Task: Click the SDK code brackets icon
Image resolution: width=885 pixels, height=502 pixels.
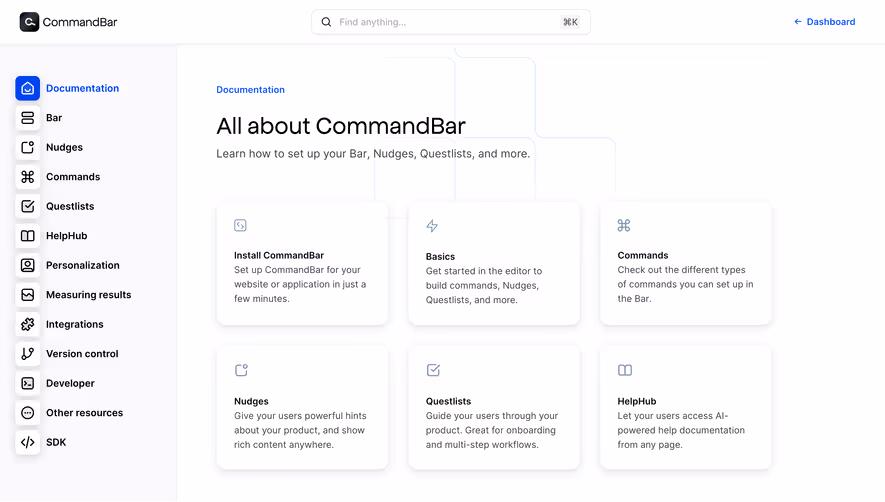Action: coord(28,442)
